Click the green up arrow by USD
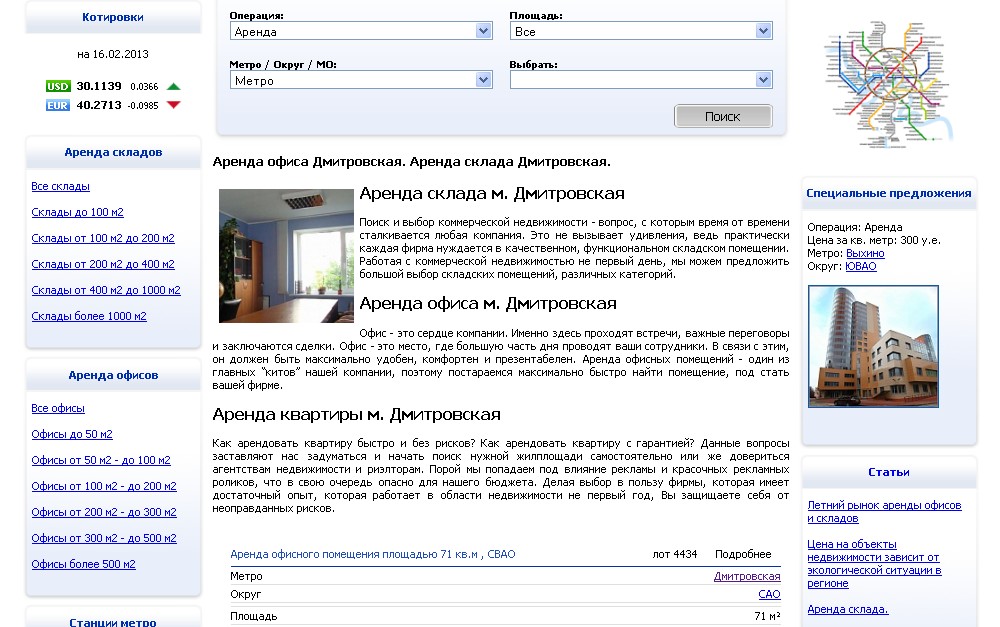 tap(173, 86)
